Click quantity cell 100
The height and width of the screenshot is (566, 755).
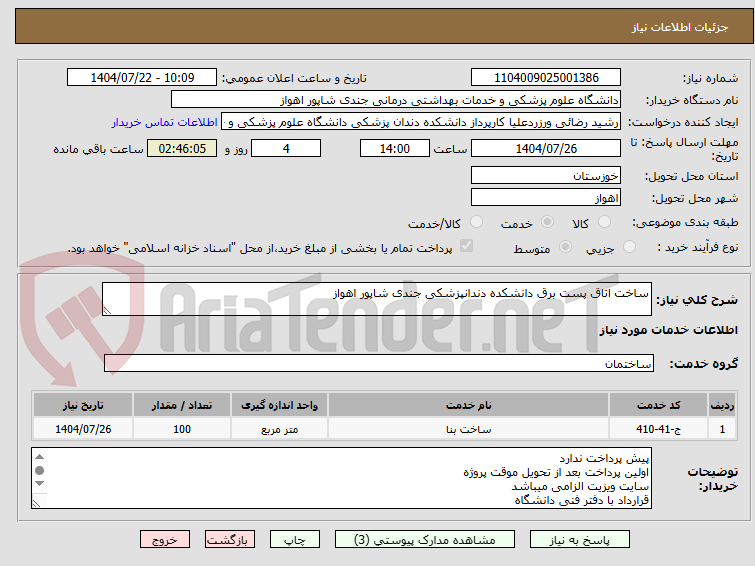click(x=182, y=429)
